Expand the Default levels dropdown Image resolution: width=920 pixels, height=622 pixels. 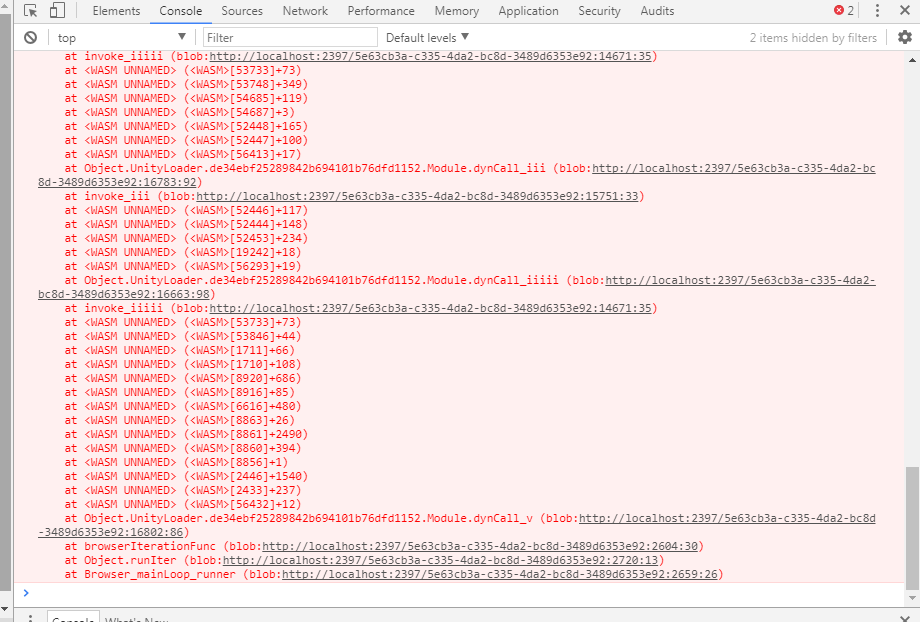click(x=427, y=37)
